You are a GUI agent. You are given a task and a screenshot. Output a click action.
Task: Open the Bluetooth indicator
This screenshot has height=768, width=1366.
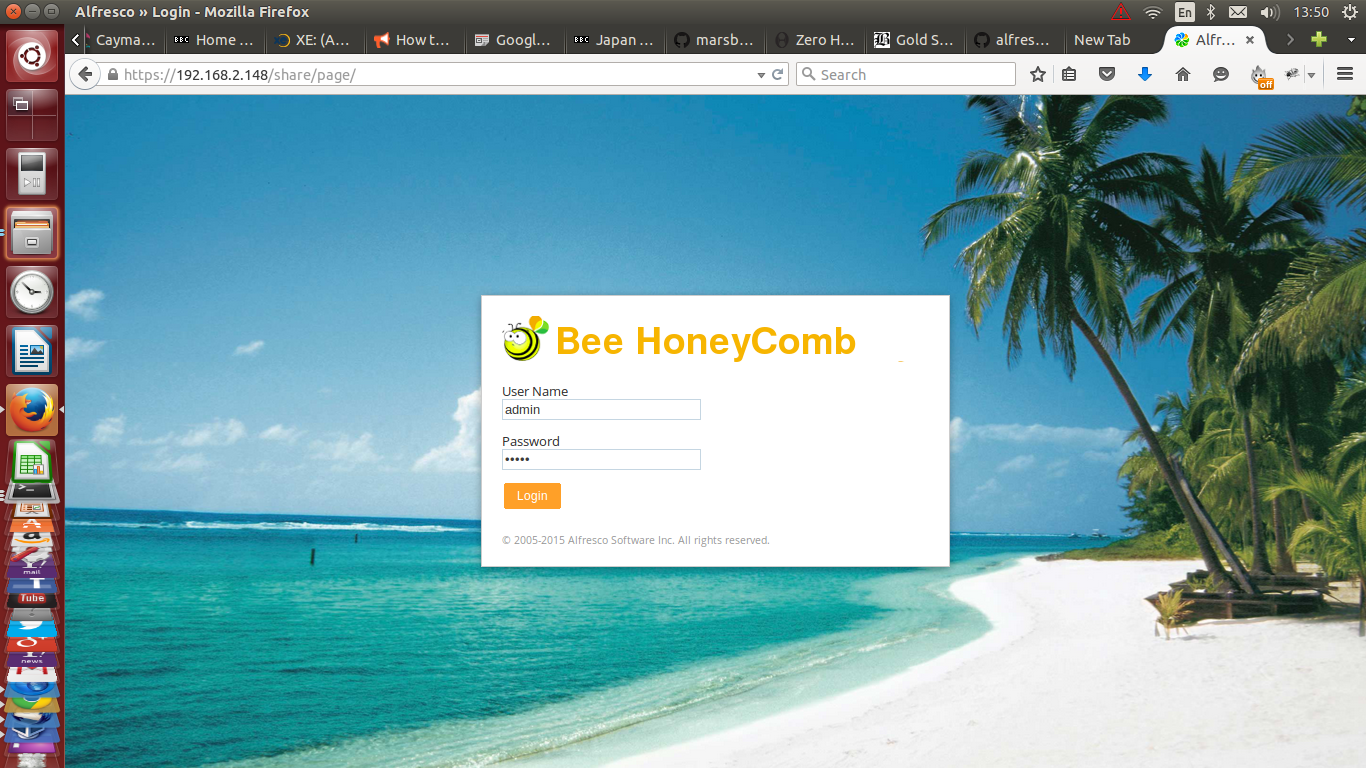coord(1210,12)
